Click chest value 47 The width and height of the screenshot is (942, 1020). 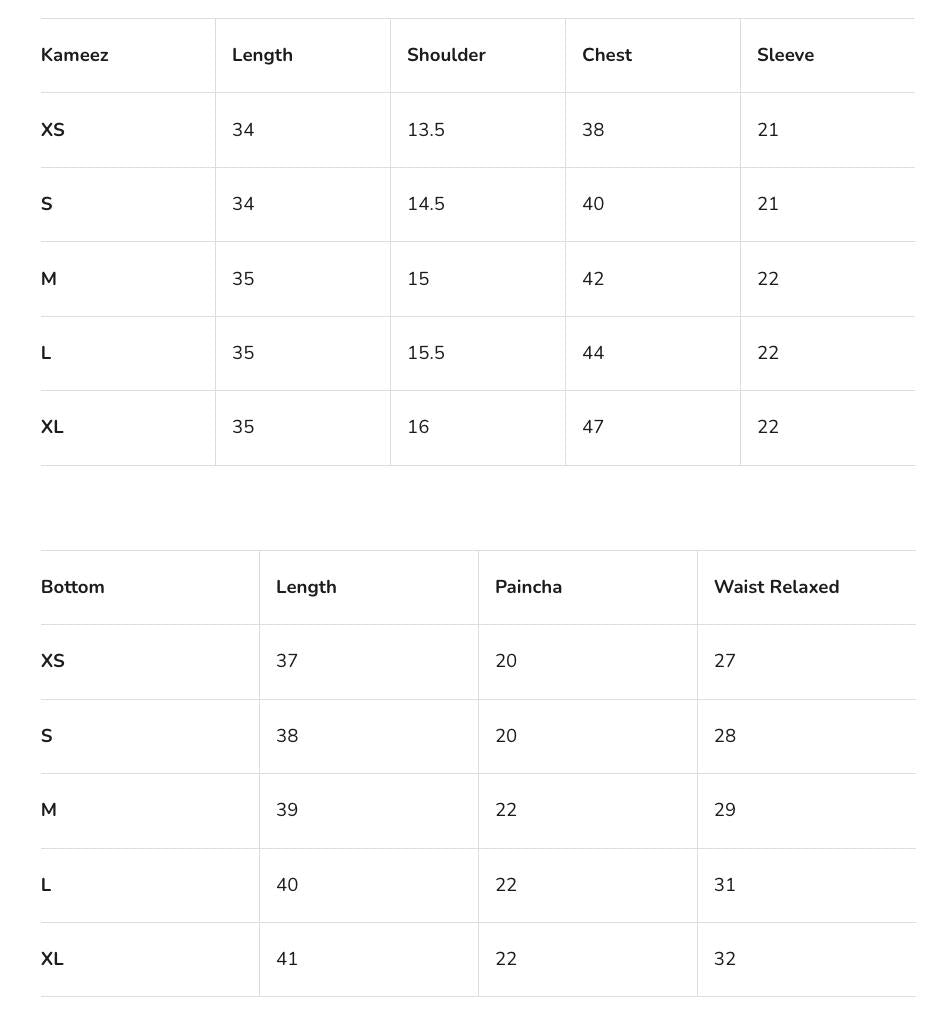pos(593,427)
